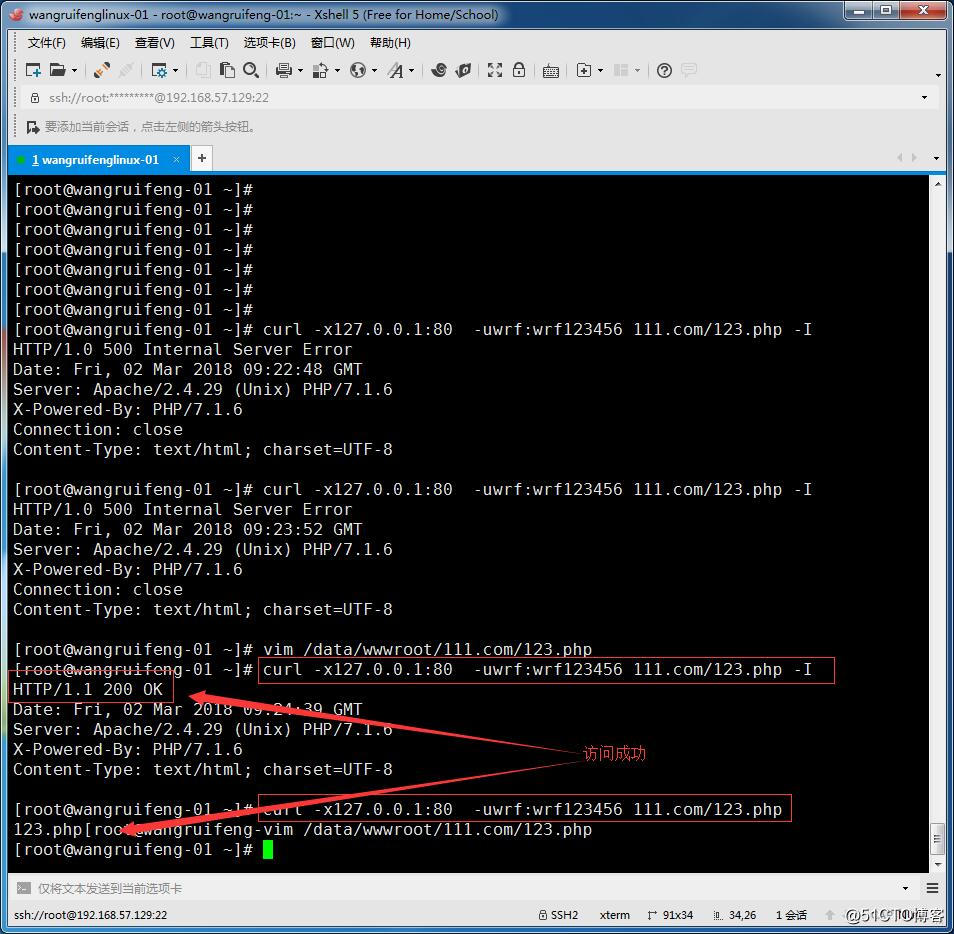
Task: Click the Color scheme icon
Action: click(x=320, y=70)
